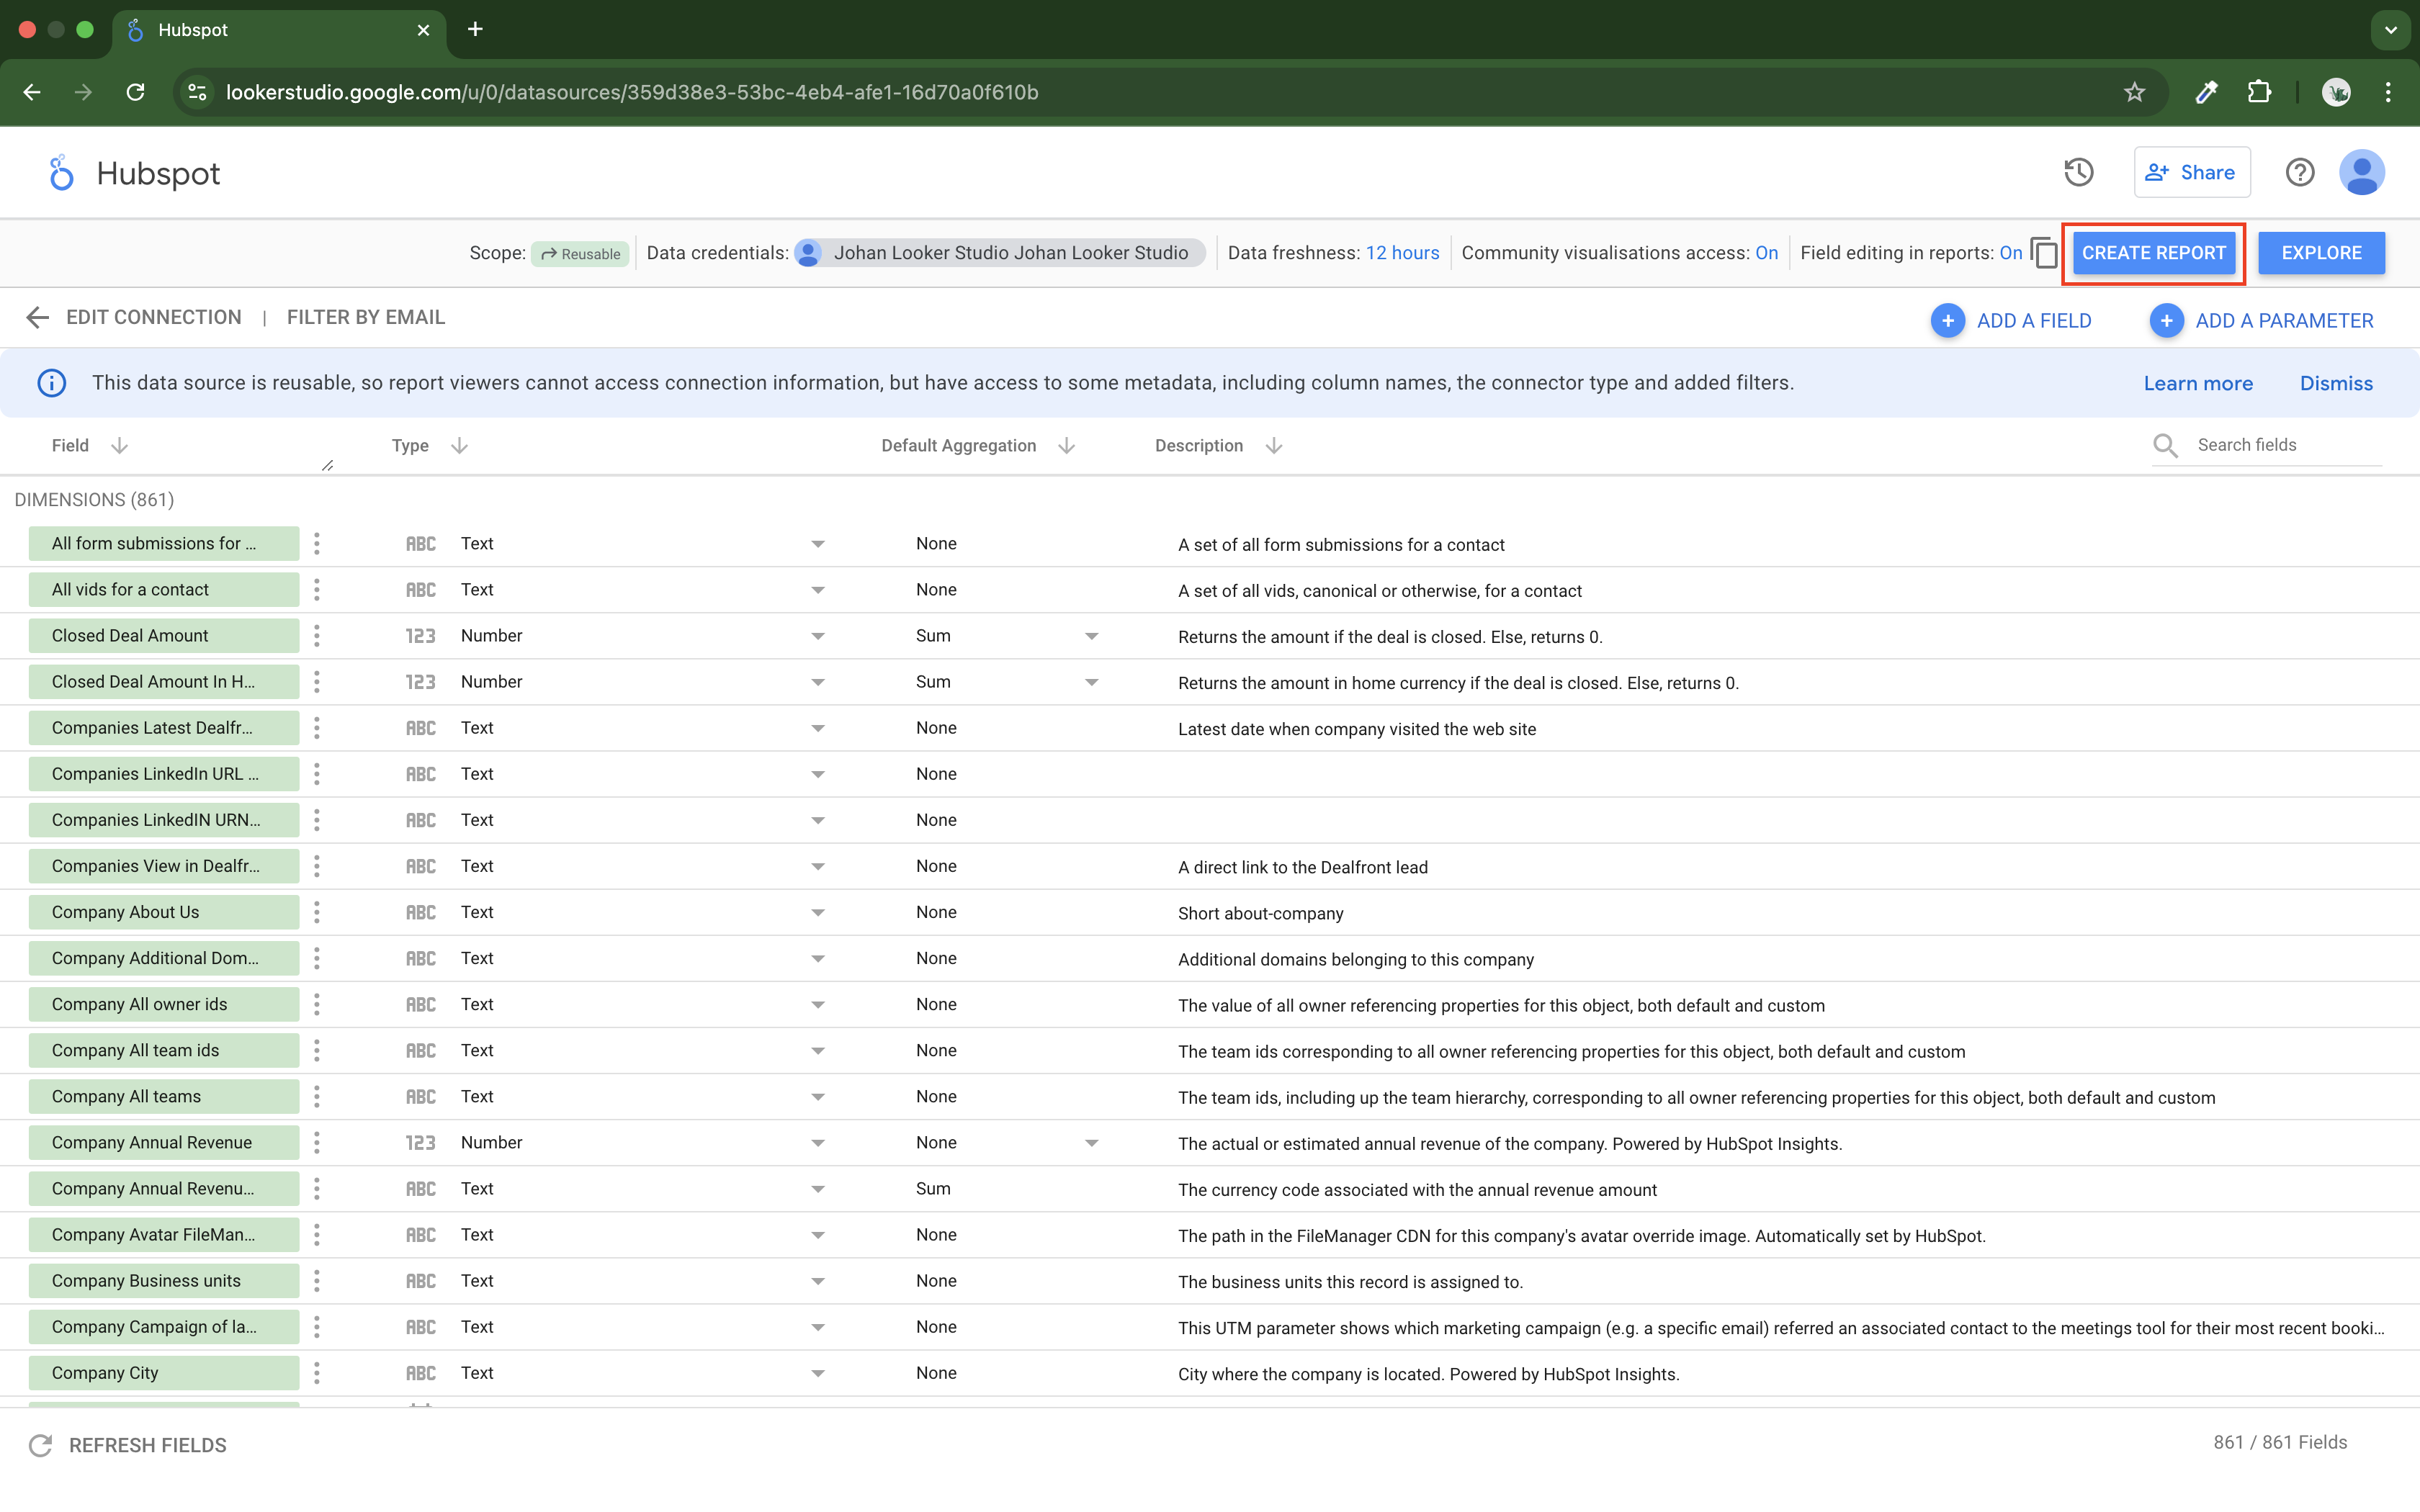
Task: Reload the page in browser
Action: click(135, 92)
